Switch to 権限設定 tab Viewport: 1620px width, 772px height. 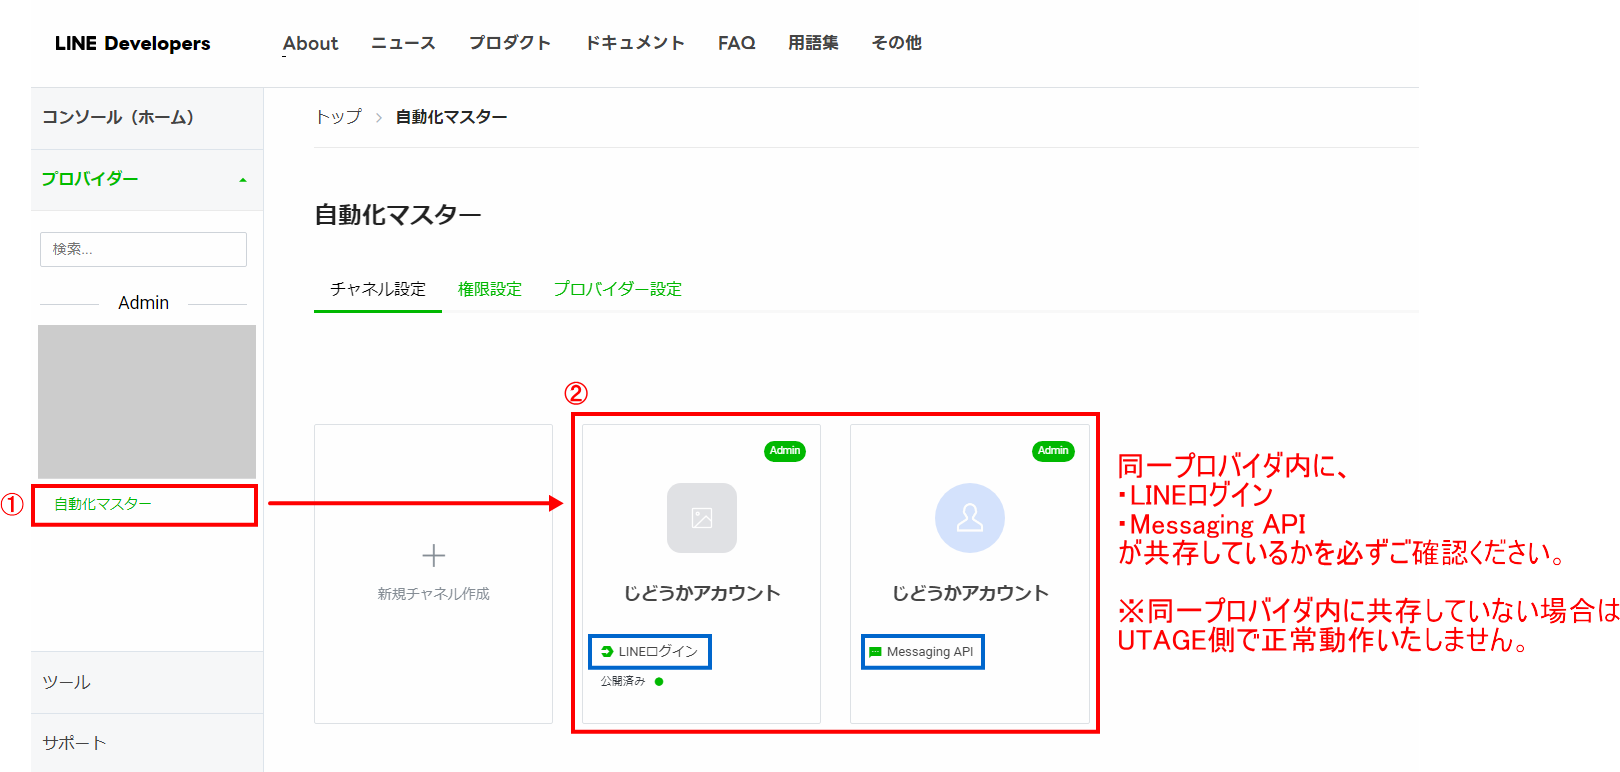point(490,289)
